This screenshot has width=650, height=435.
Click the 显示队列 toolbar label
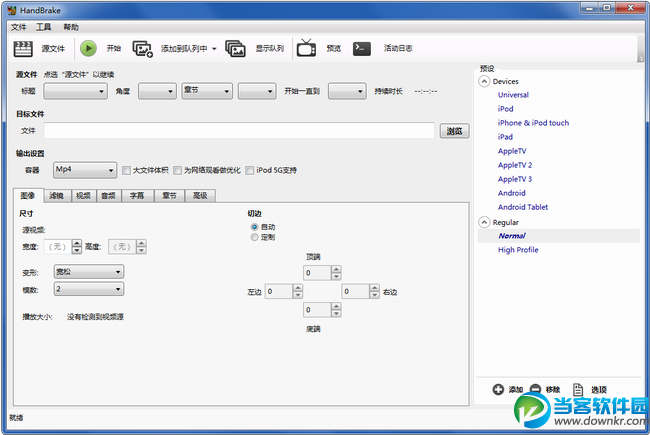click(269, 49)
